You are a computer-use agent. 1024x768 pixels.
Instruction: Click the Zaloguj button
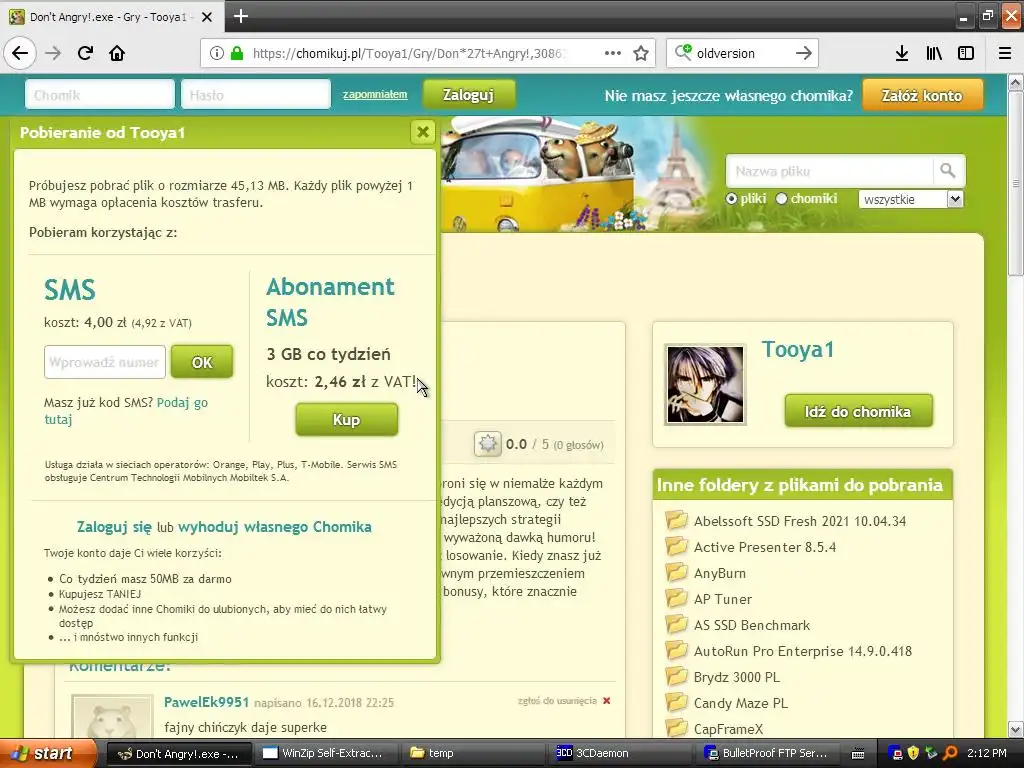point(468,95)
